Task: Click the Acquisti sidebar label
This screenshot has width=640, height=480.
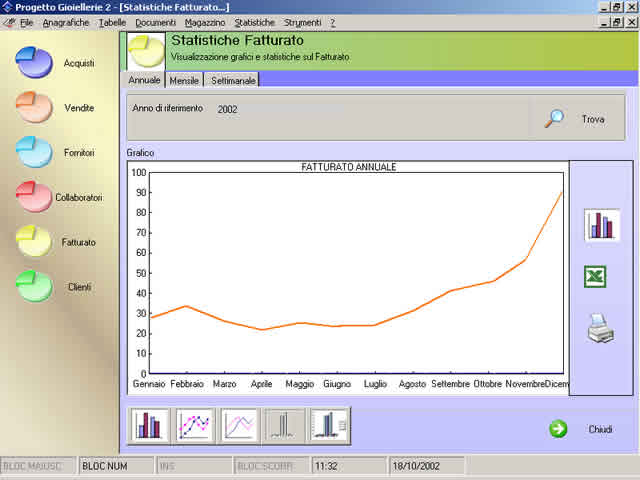Action: pos(79,63)
